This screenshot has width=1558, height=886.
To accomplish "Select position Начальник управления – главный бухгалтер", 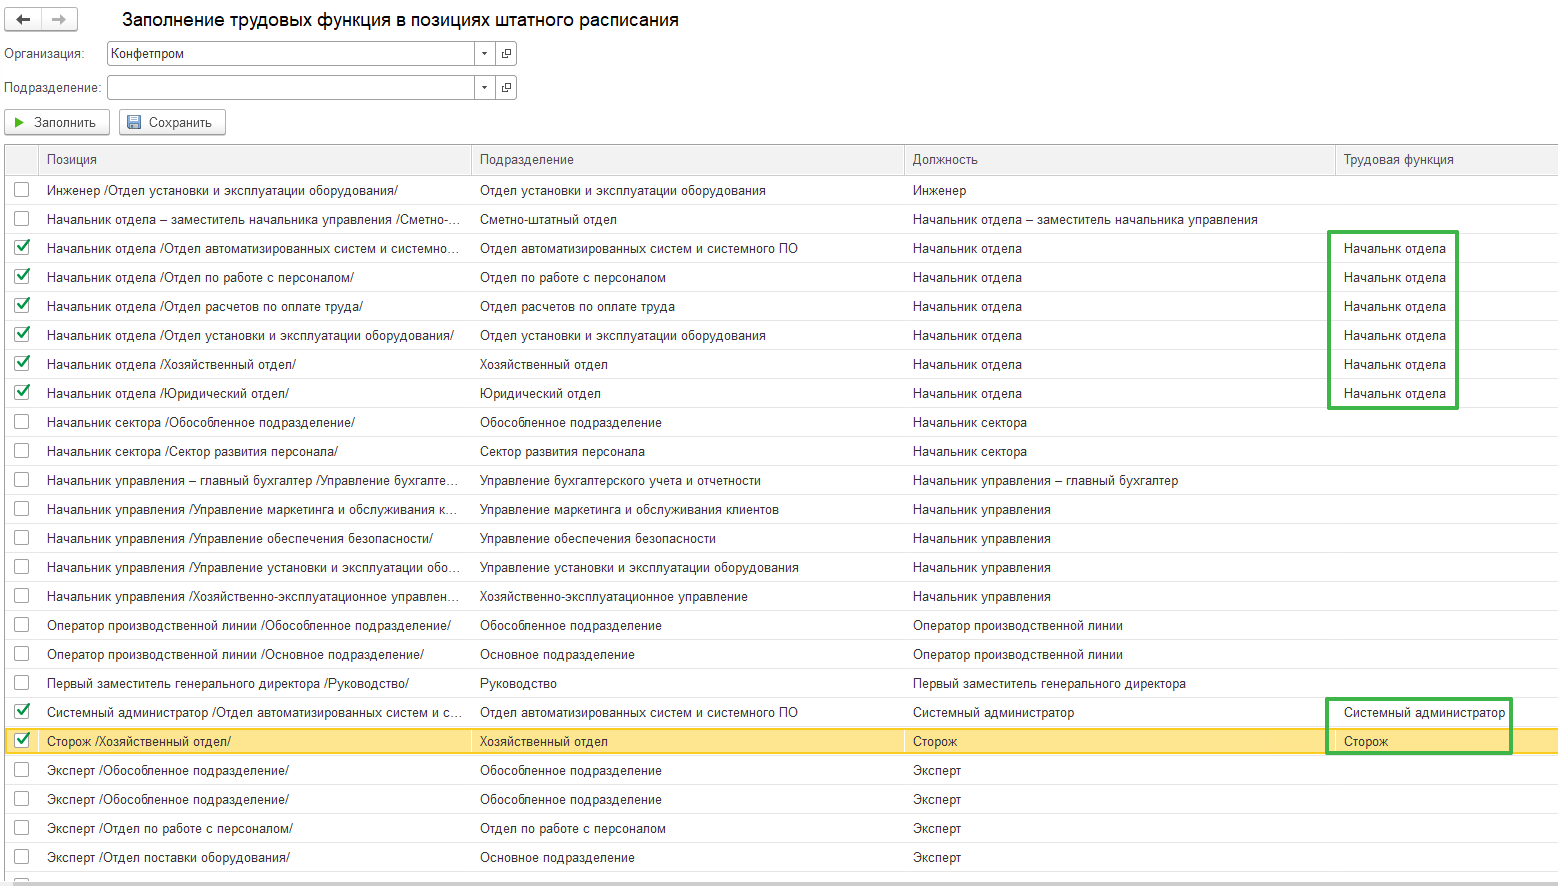I will pos(253,481).
